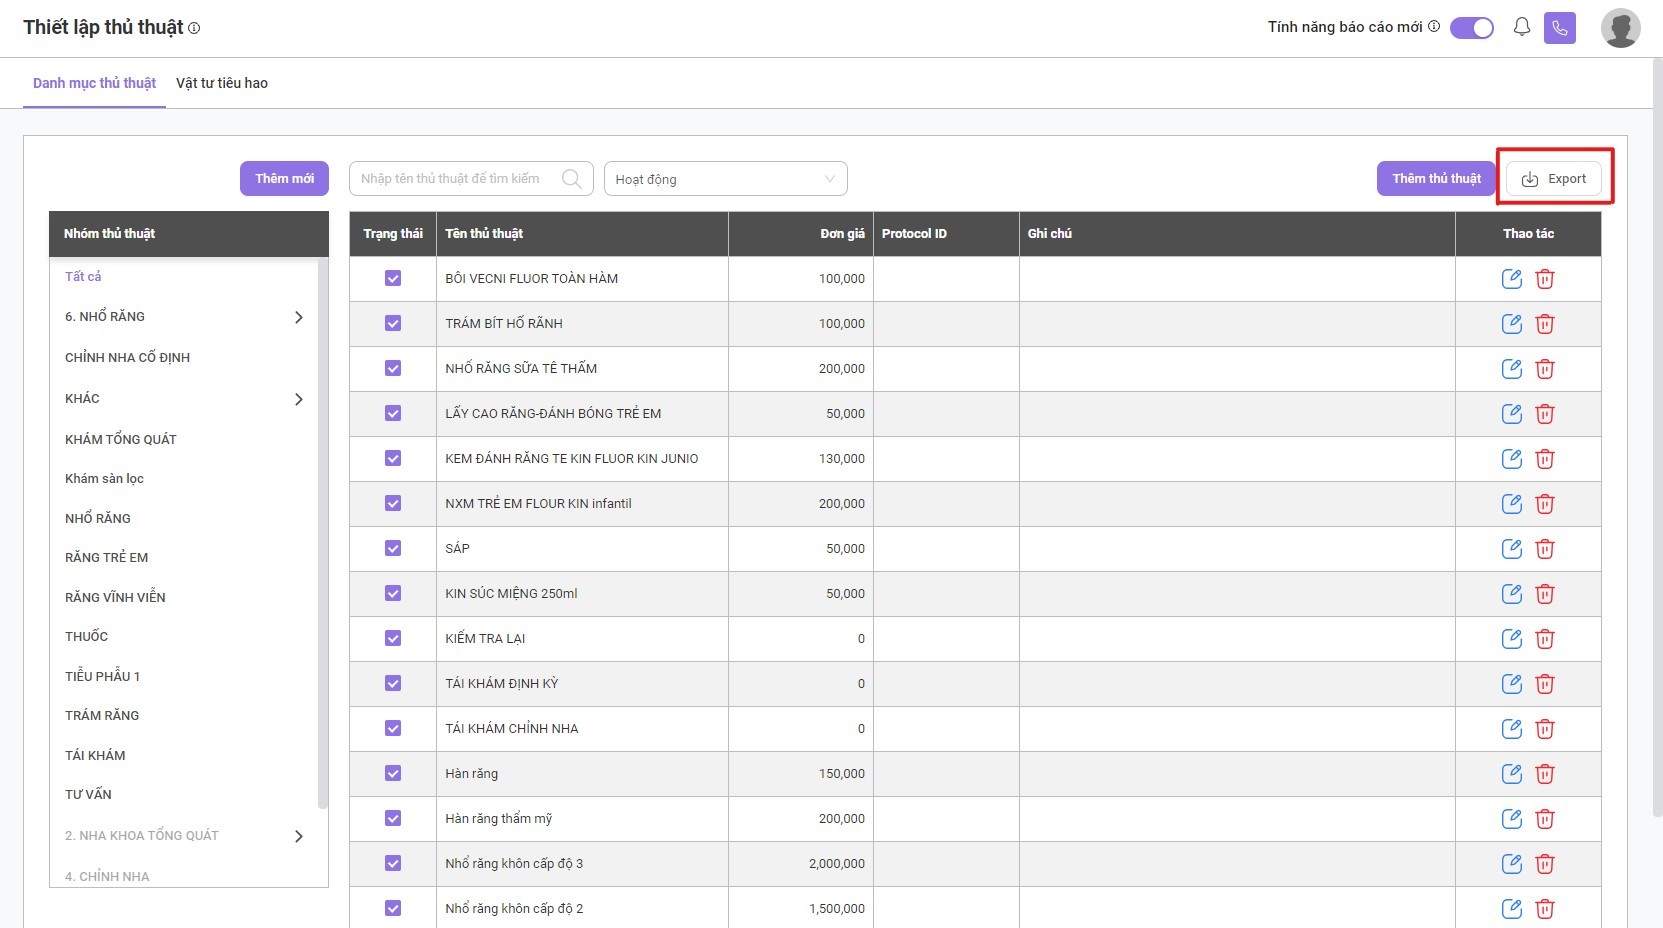Switch to Danh mục thủ thuật tab

click(95, 83)
